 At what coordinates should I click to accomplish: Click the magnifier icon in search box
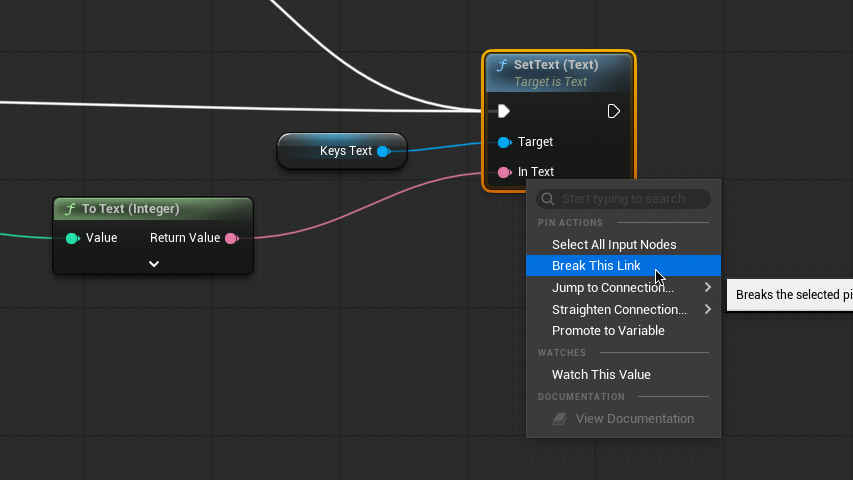tap(547, 199)
